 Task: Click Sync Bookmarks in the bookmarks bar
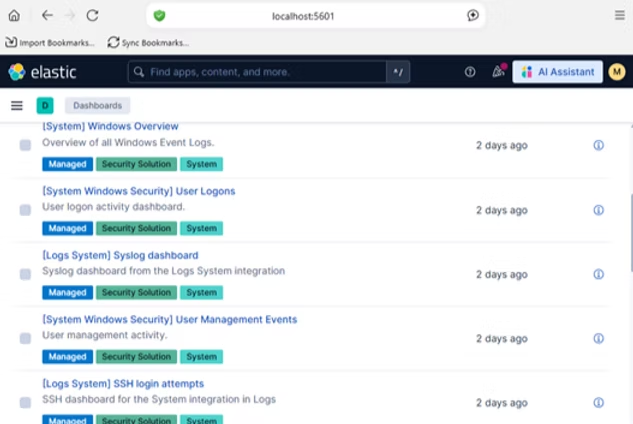tap(148, 42)
